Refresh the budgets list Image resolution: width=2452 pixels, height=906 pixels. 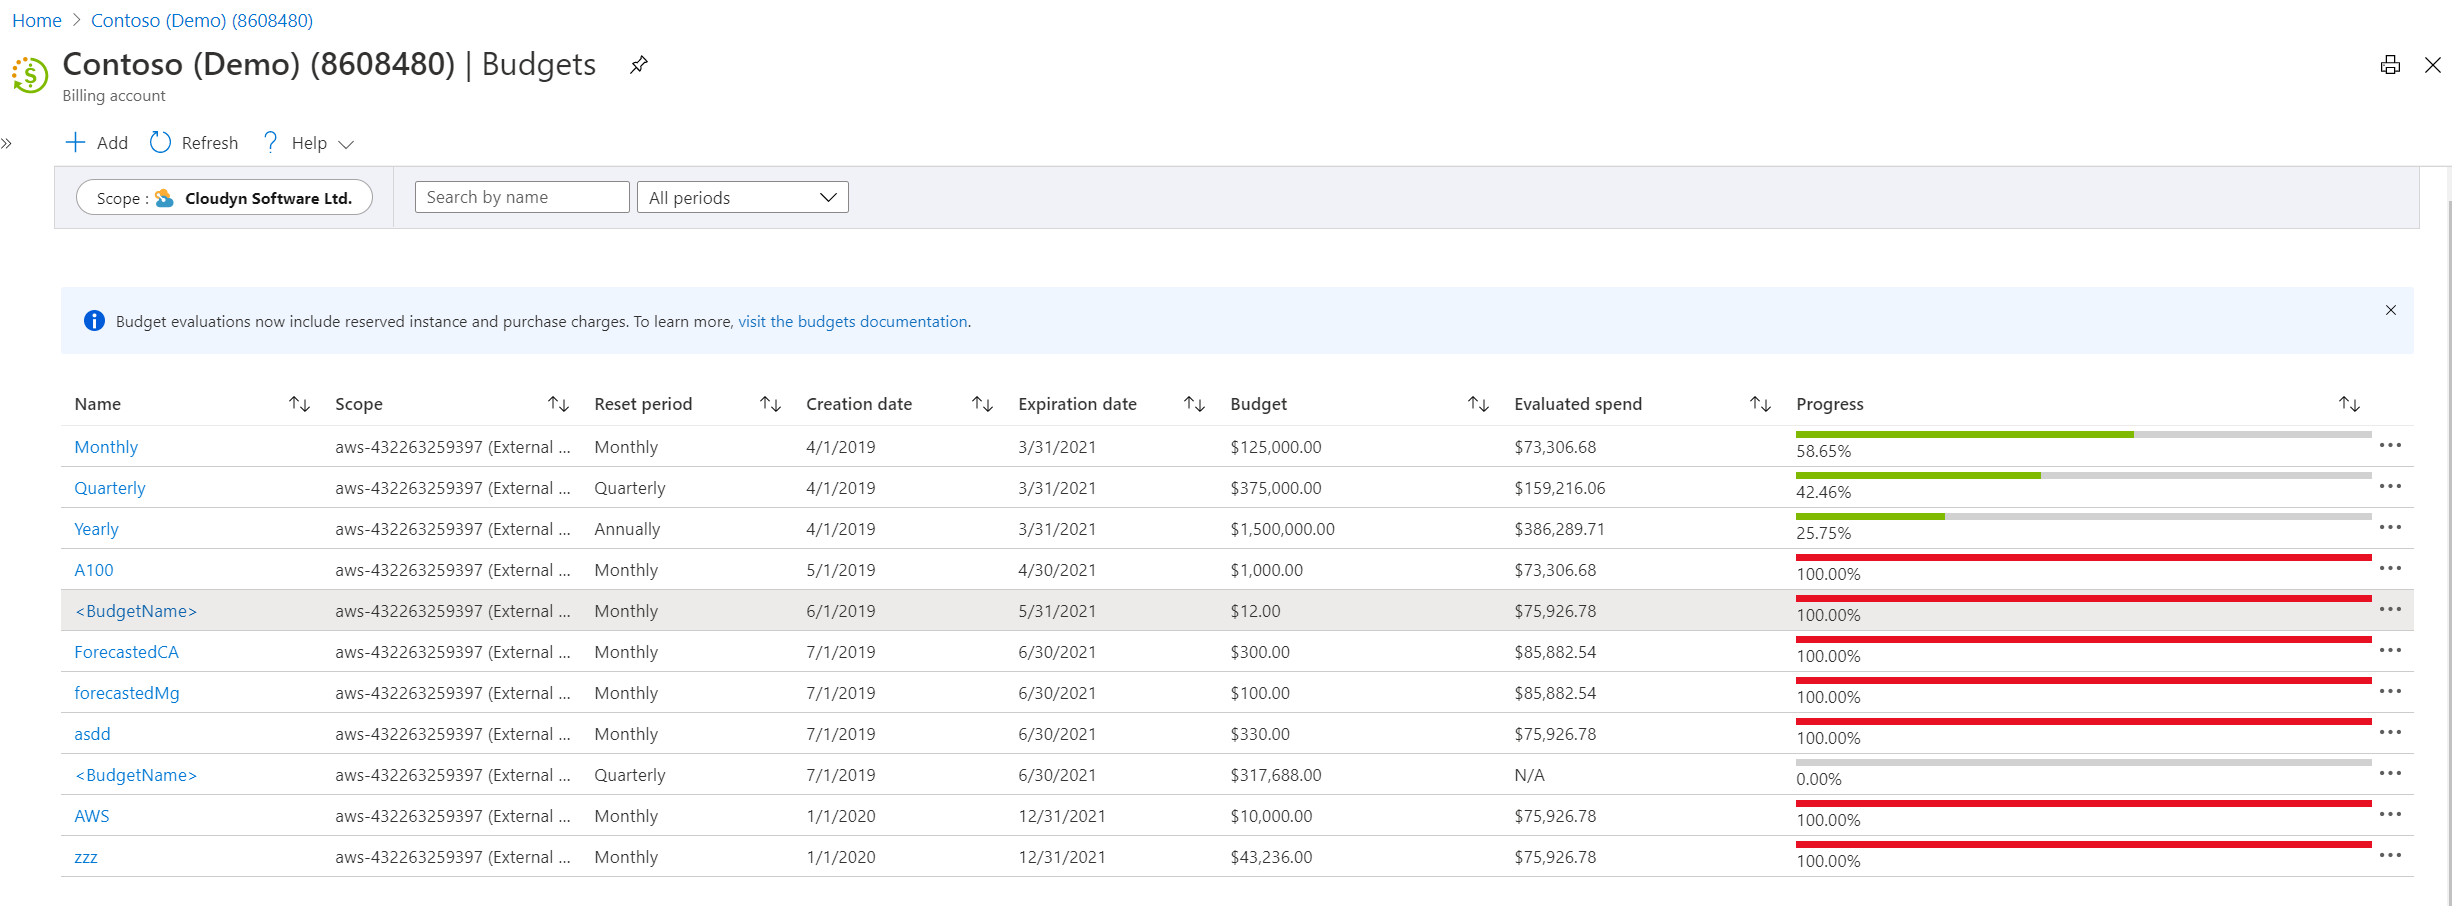[x=194, y=143]
